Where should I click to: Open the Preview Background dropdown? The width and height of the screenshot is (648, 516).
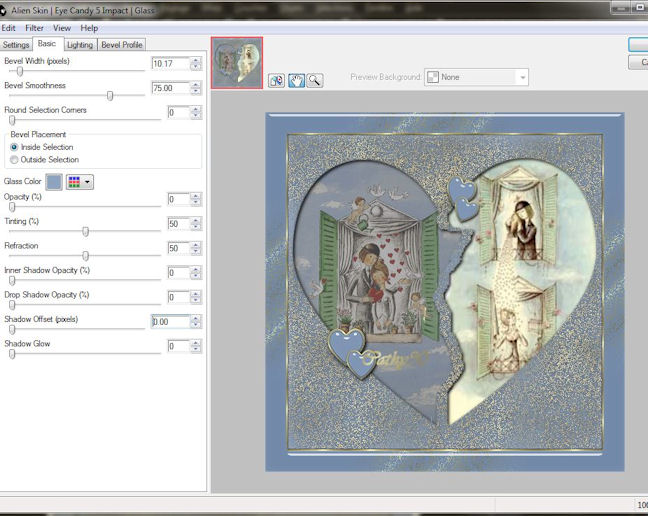click(476, 77)
